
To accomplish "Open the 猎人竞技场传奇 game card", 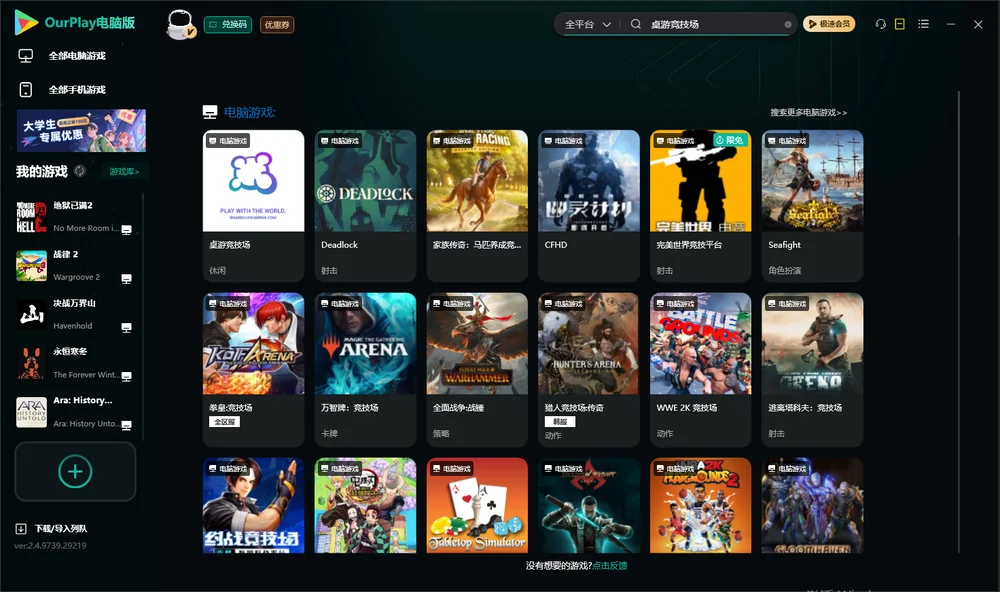I will 589,369.
